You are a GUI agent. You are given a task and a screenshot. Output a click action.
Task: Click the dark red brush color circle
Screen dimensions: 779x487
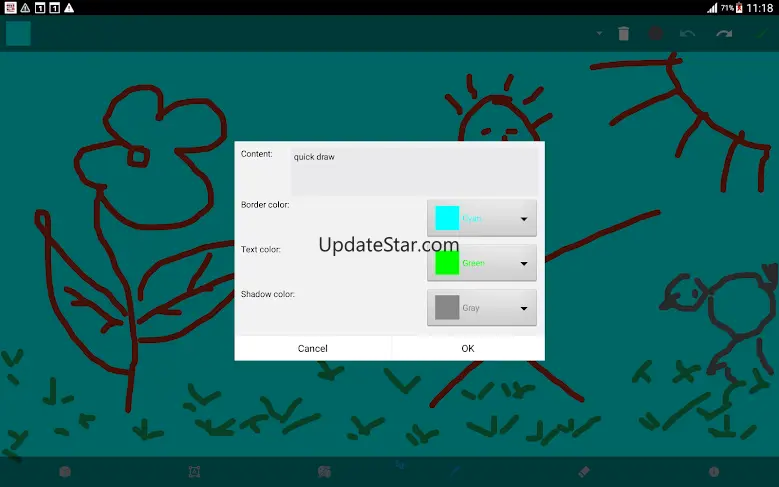coord(656,33)
